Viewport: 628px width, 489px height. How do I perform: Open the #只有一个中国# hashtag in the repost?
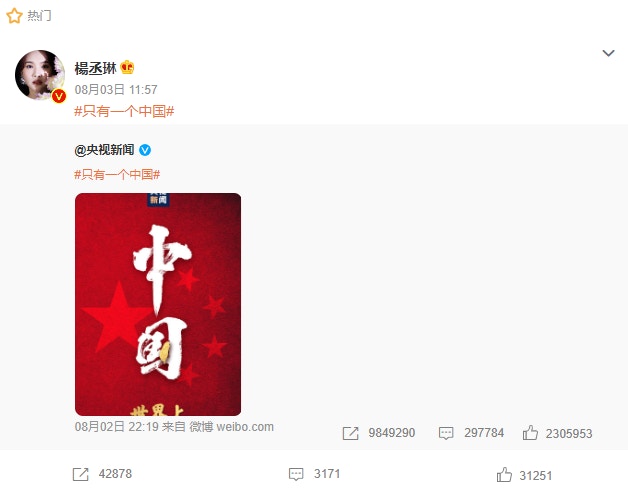(x=117, y=174)
